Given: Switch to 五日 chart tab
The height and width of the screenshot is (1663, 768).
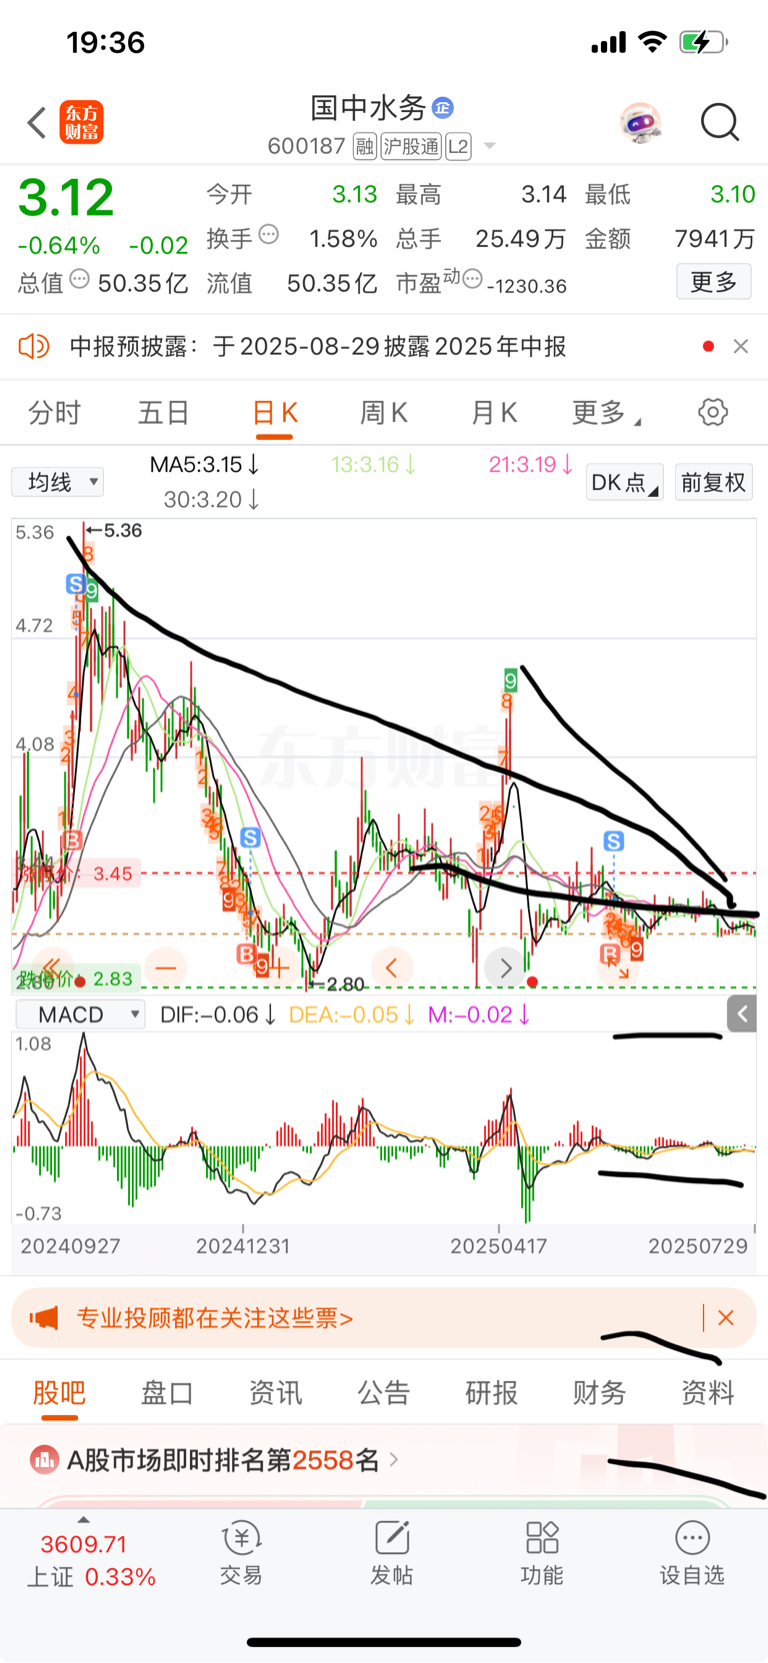Looking at the screenshot, I should point(164,413).
